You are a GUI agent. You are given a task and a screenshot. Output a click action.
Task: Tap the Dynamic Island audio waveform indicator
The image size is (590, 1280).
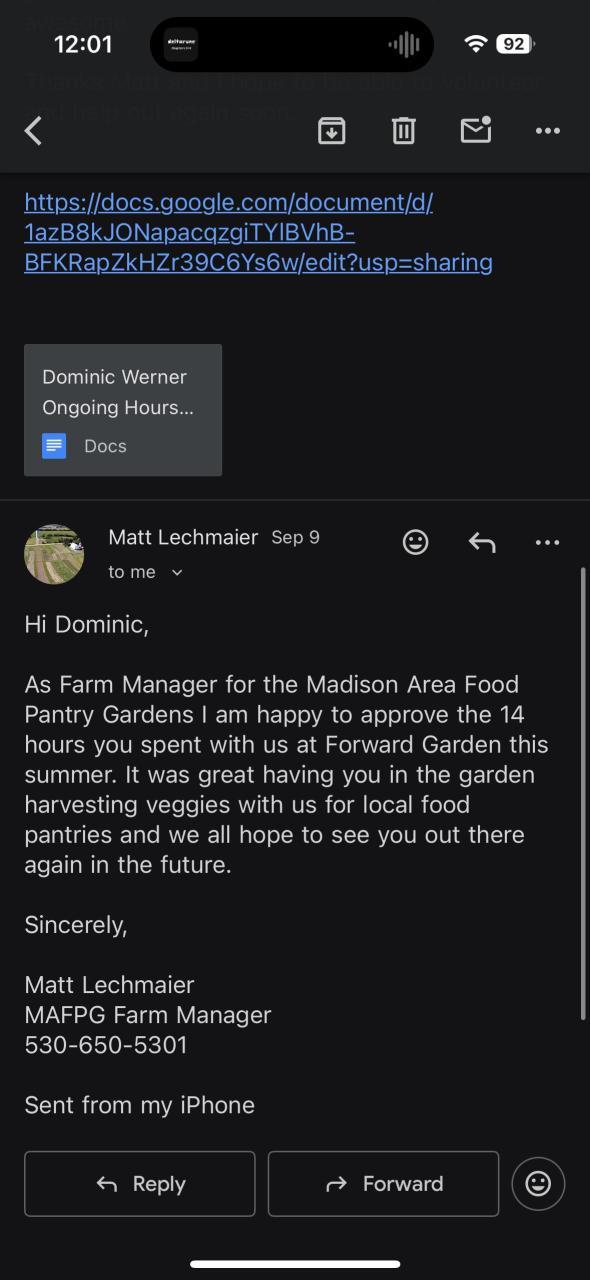point(404,44)
